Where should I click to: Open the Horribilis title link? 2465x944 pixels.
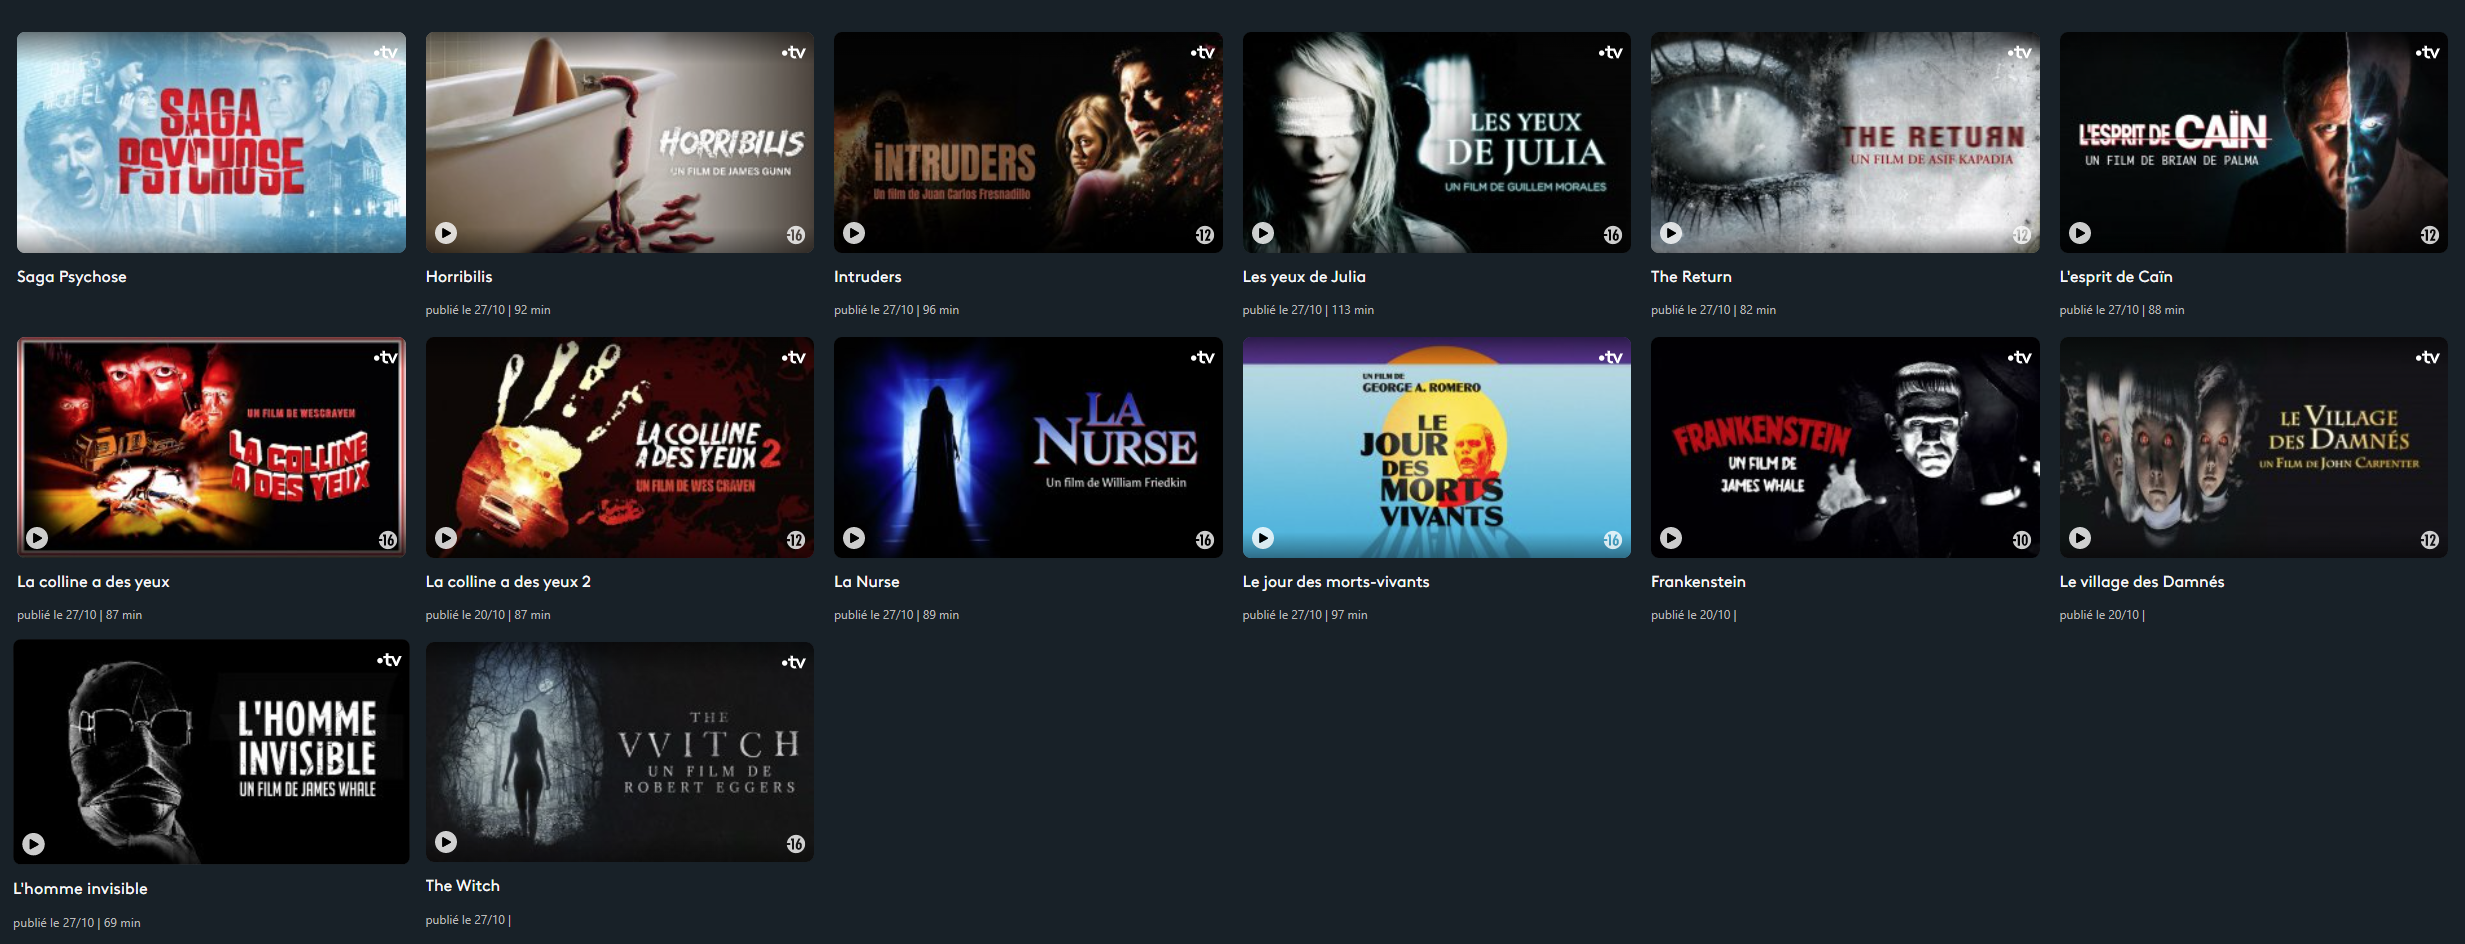pyautogui.click(x=459, y=277)
